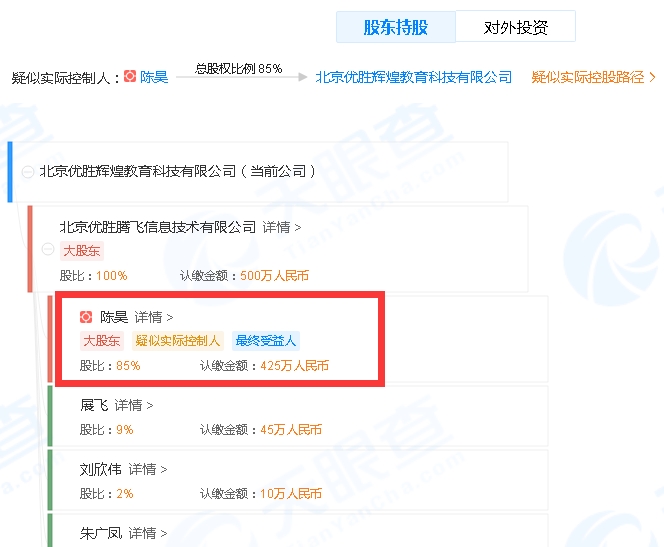Click the arrow chevron after 疑似实际控股路径
The height and width of the screenshot is (547, 664).
click(x=652, y=77)
